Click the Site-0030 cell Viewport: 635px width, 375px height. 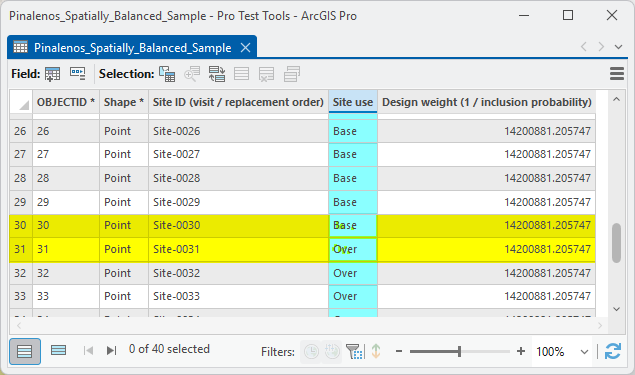[x=238, y=225]
